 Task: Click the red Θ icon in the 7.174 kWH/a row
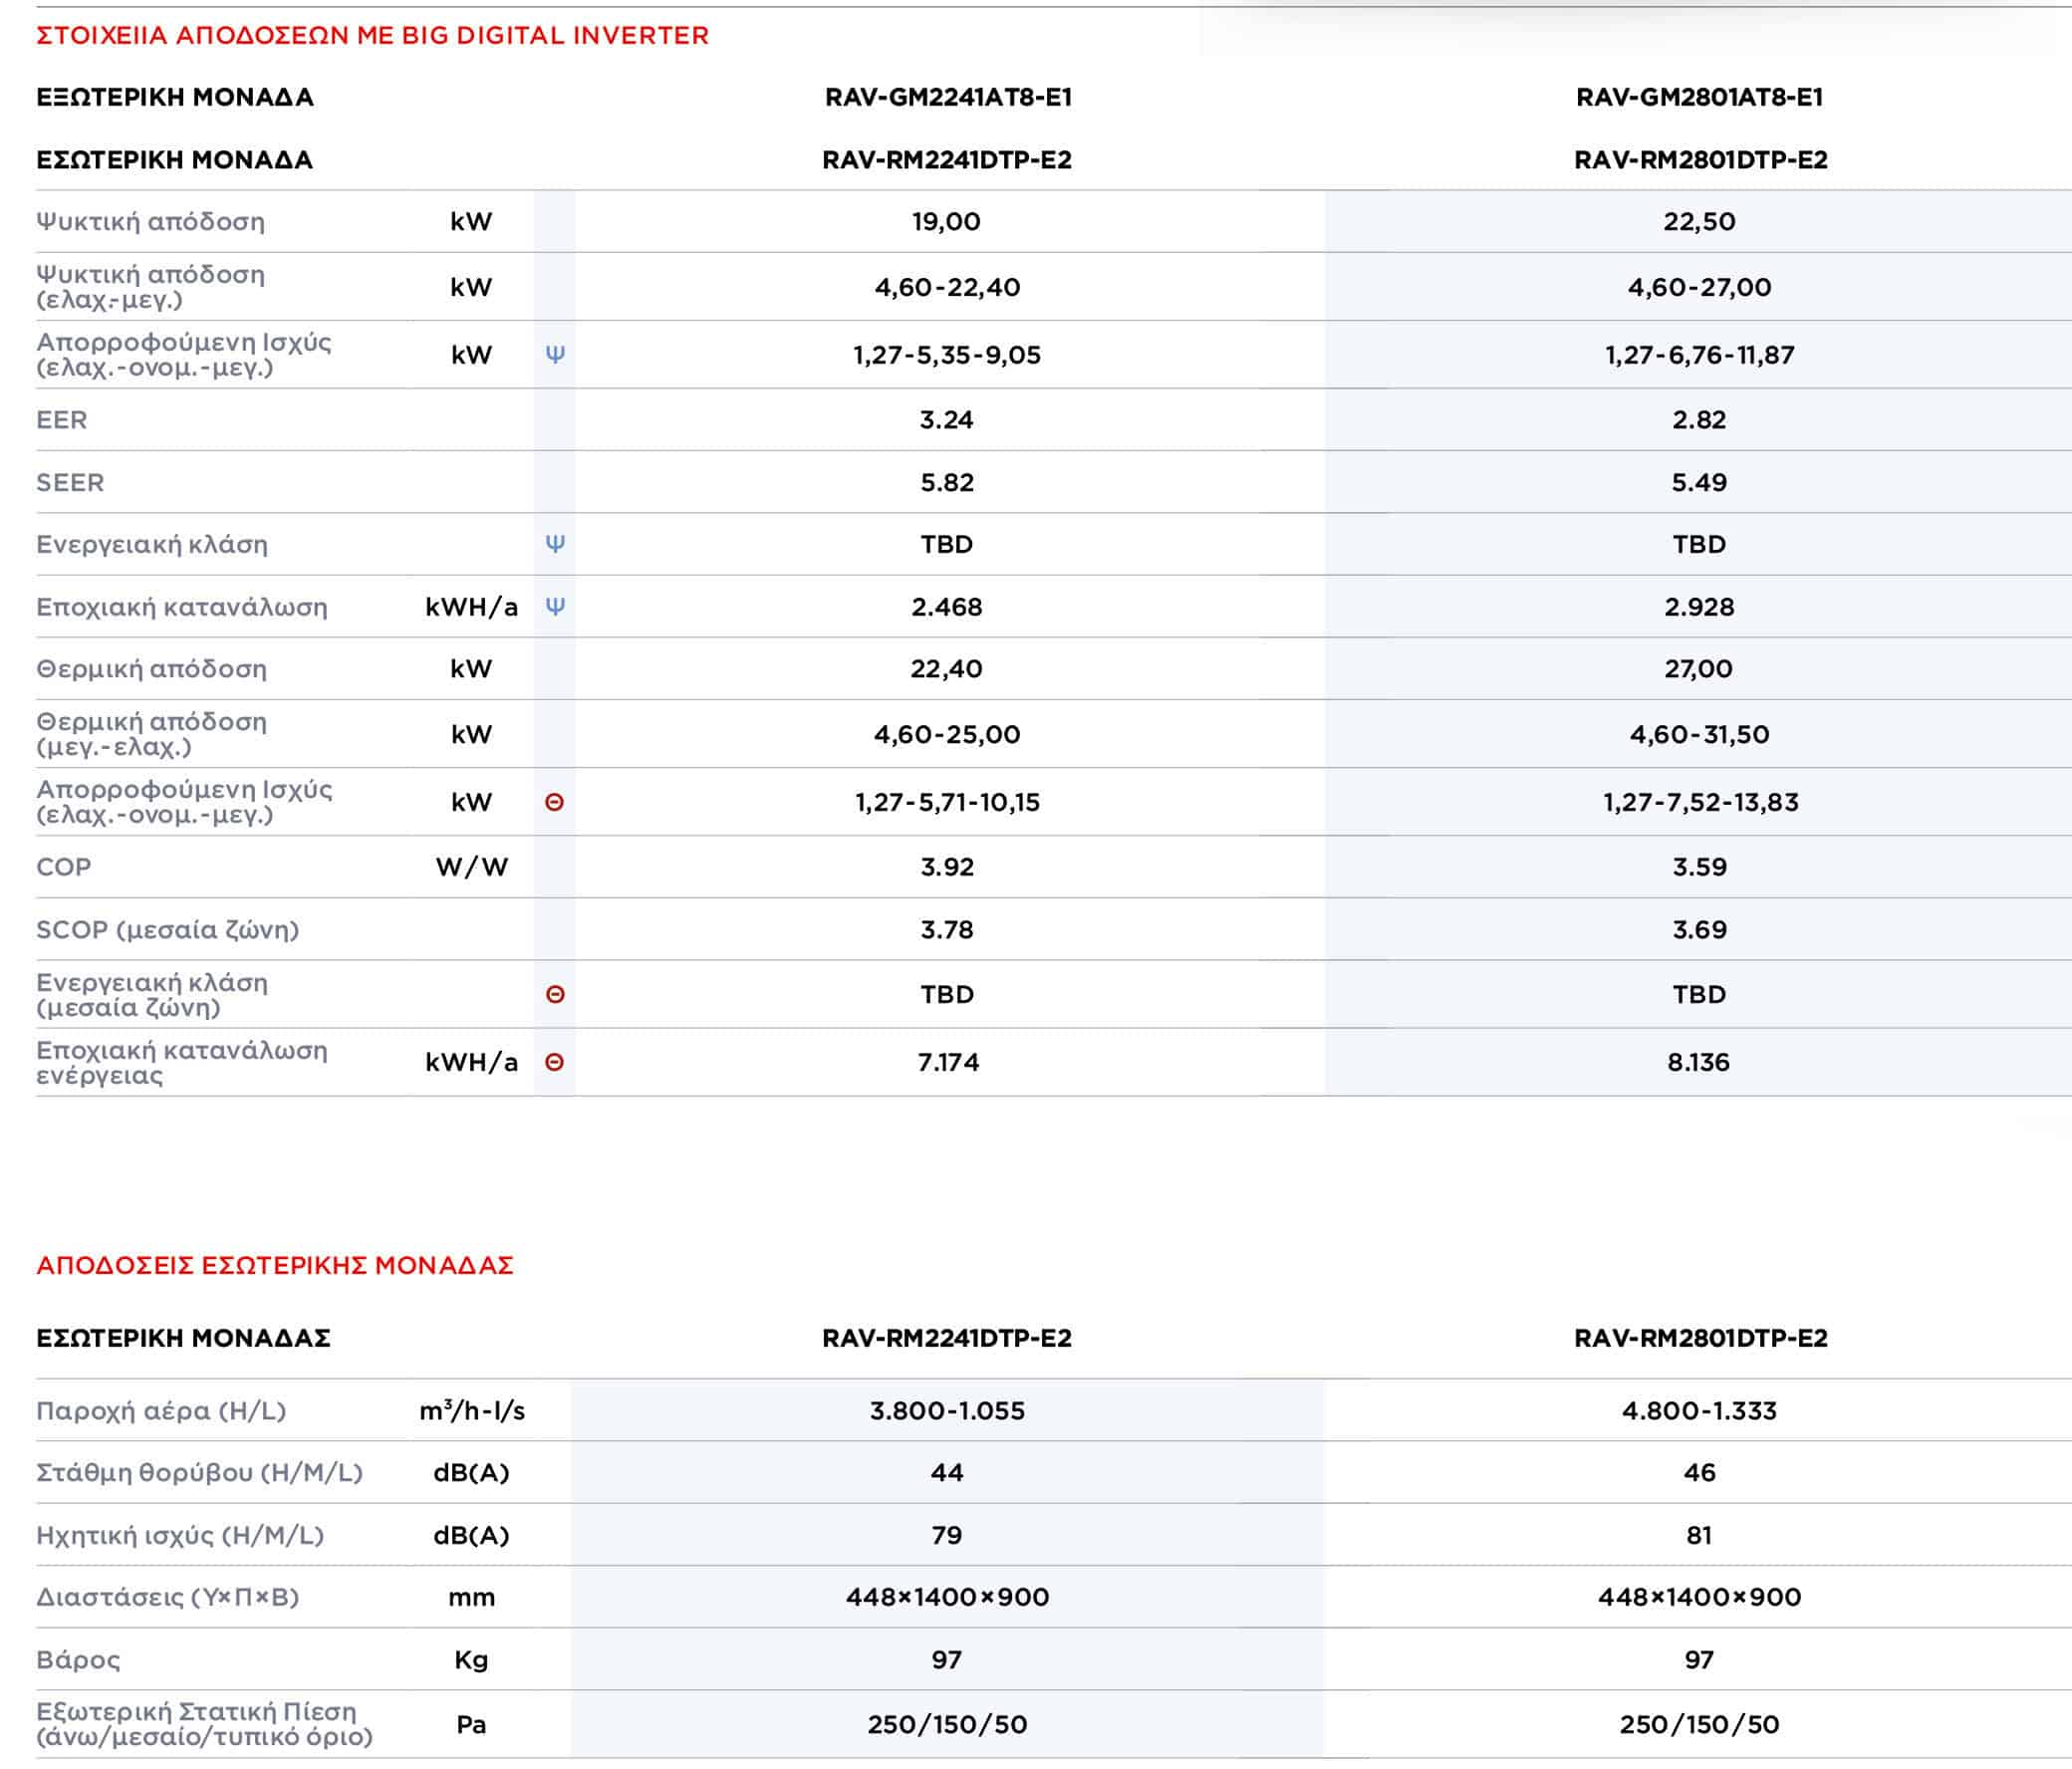(555, 1062)
